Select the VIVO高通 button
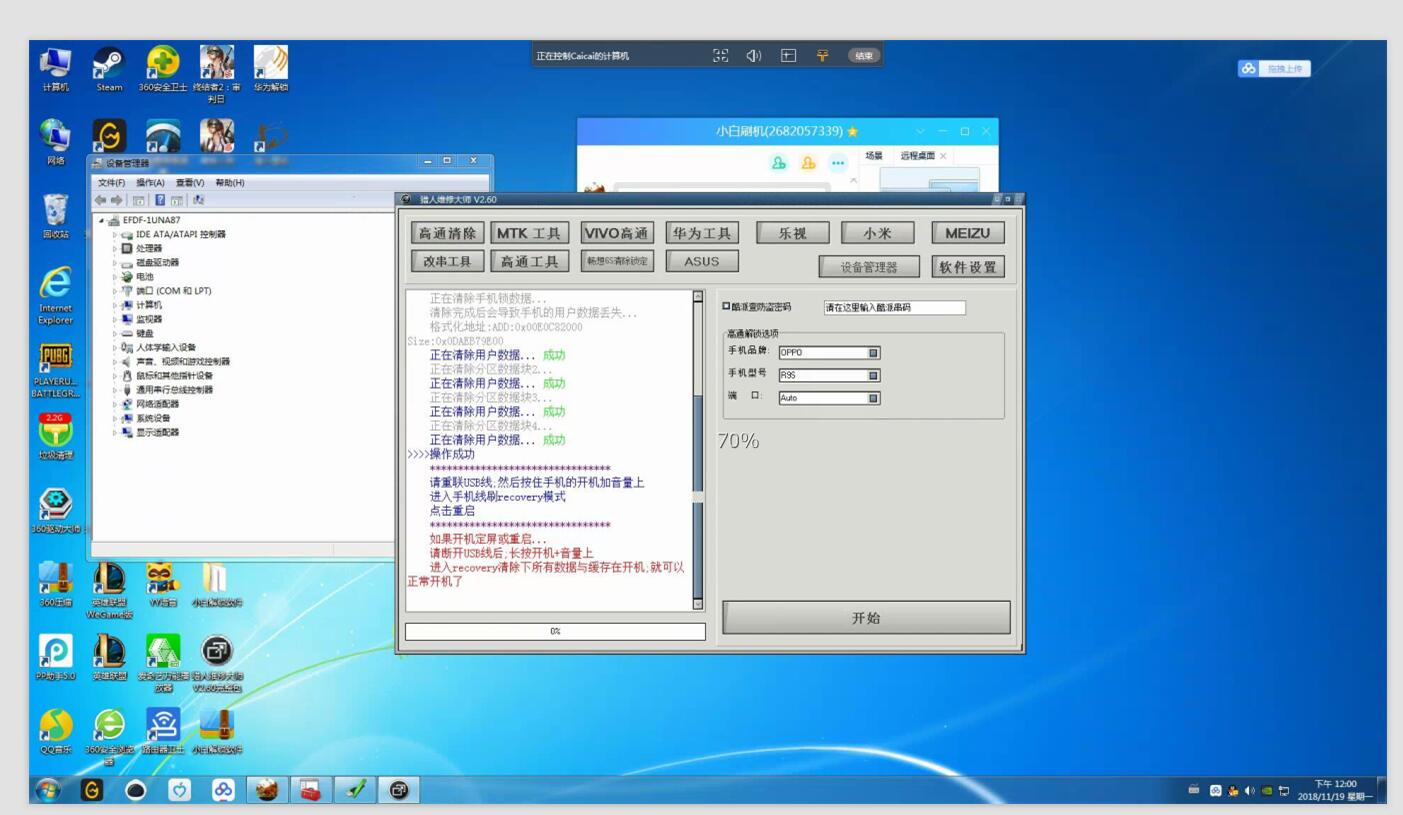This screenshot has width=1403, height=815. [x=616, y=233]
